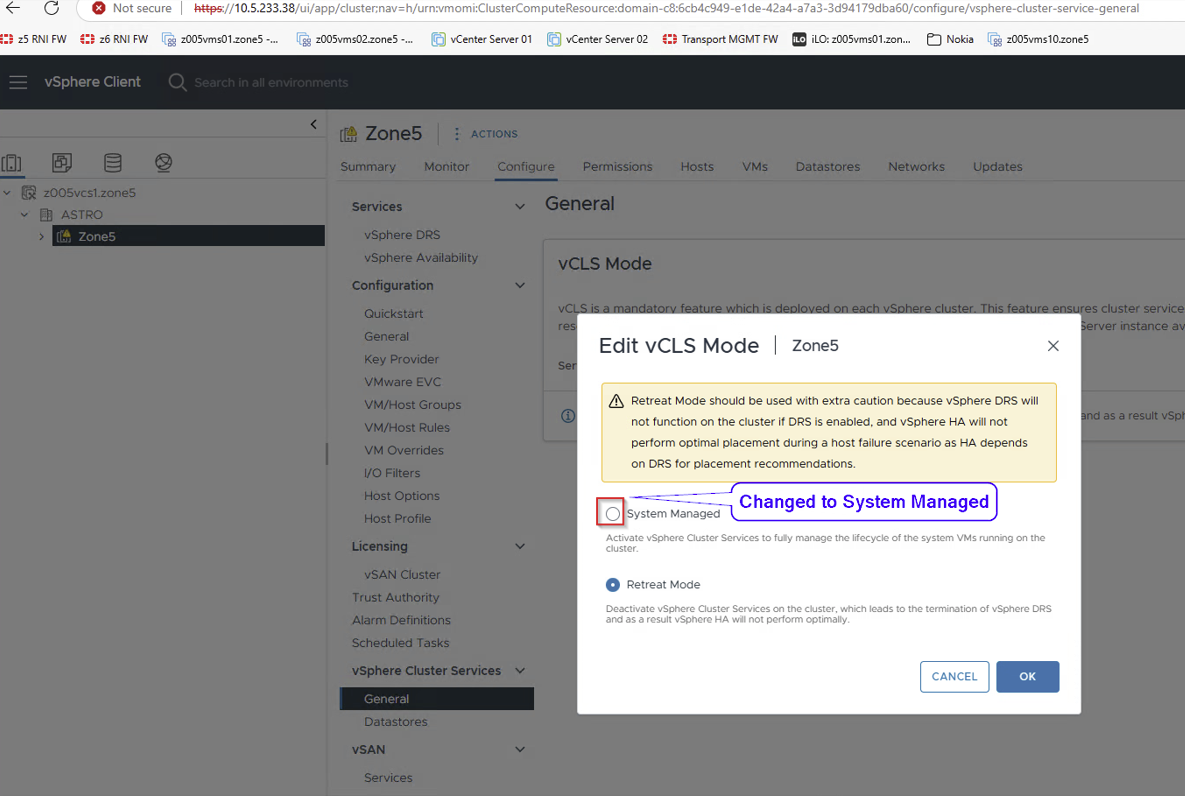Open VMs and Templates inventory view icon
The image size is (1185, 796).
tap(62, 163)
